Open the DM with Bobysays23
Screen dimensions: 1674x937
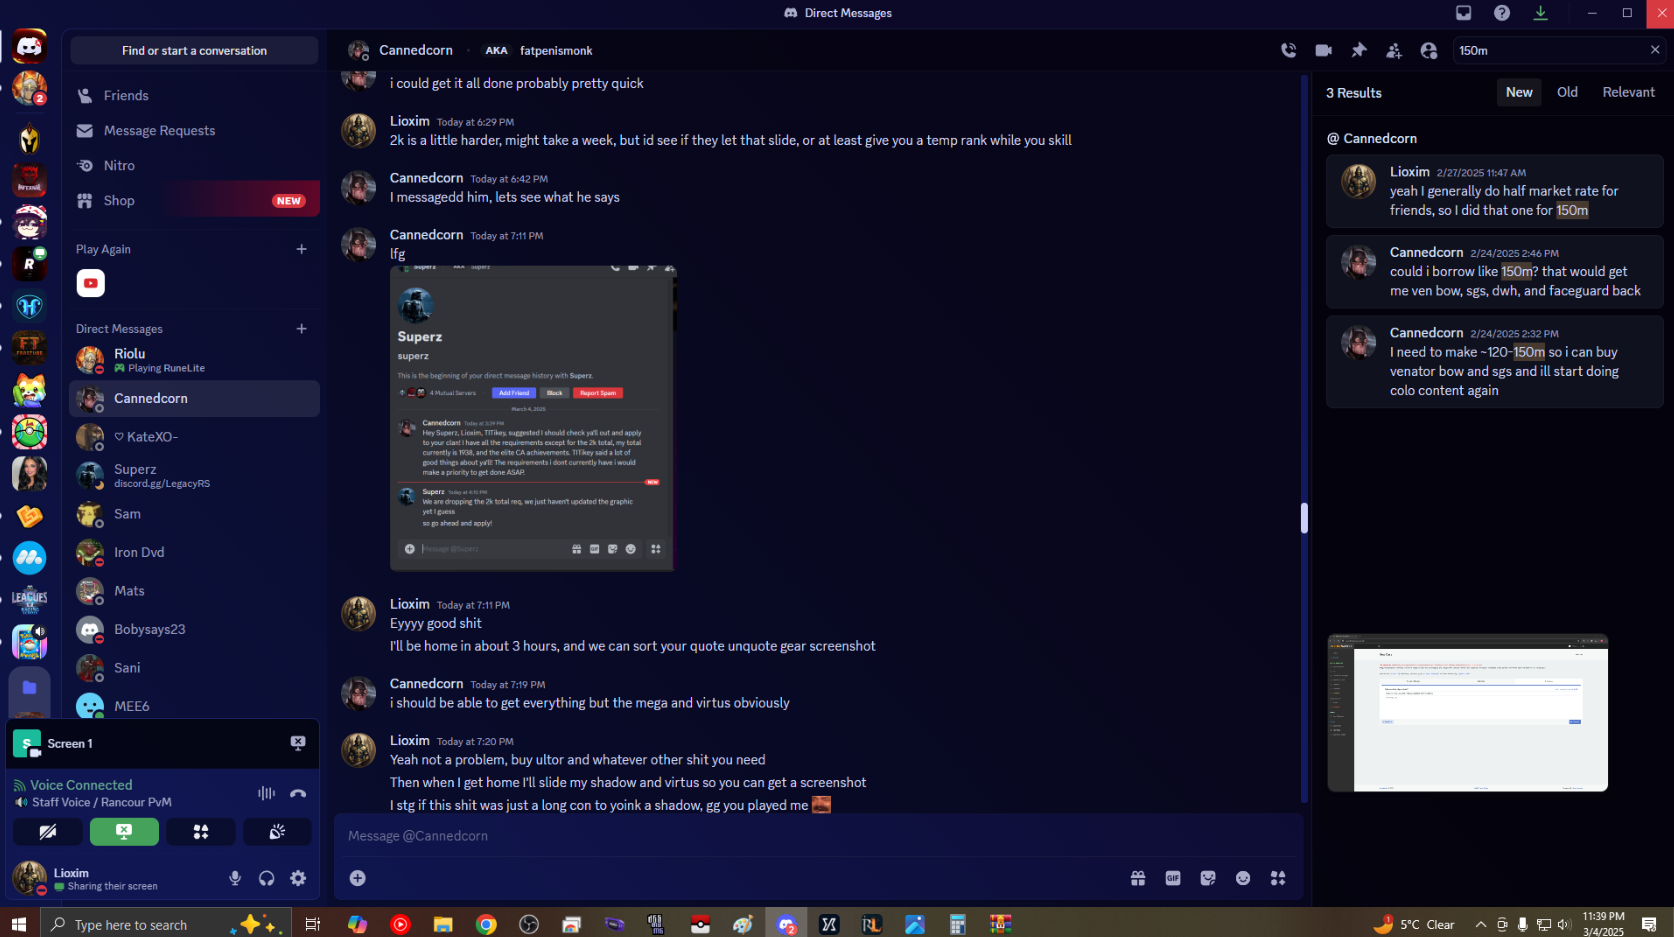tap(195, 629)
